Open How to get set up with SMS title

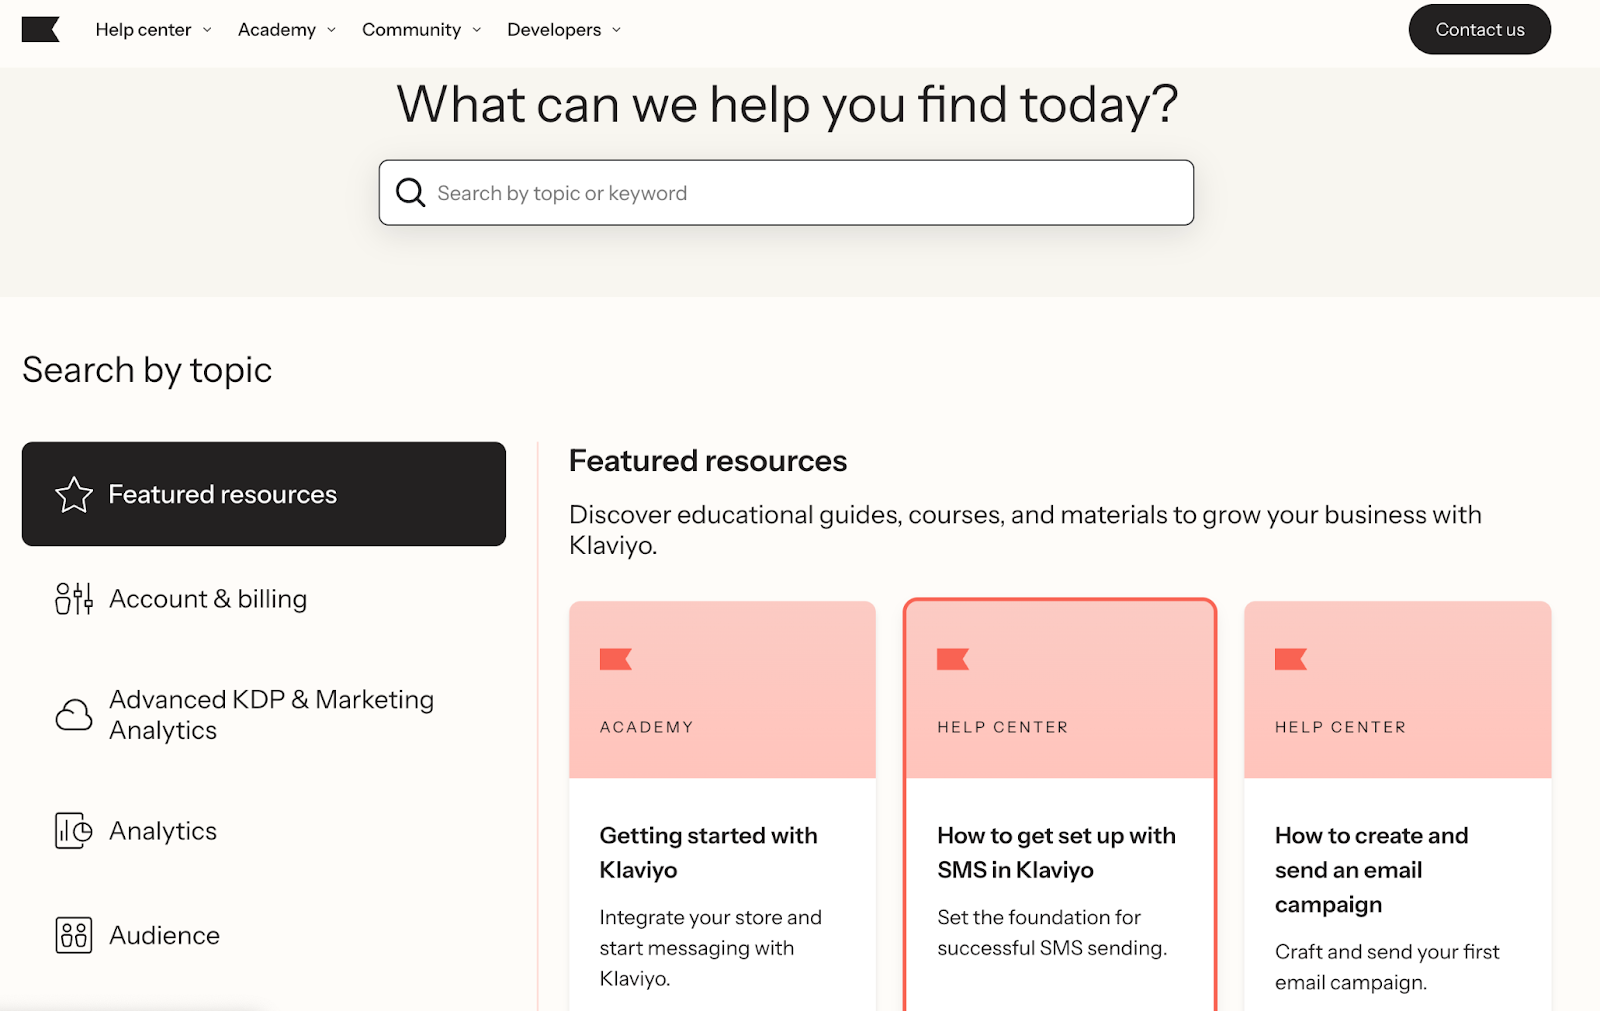tap(1056, 852)
